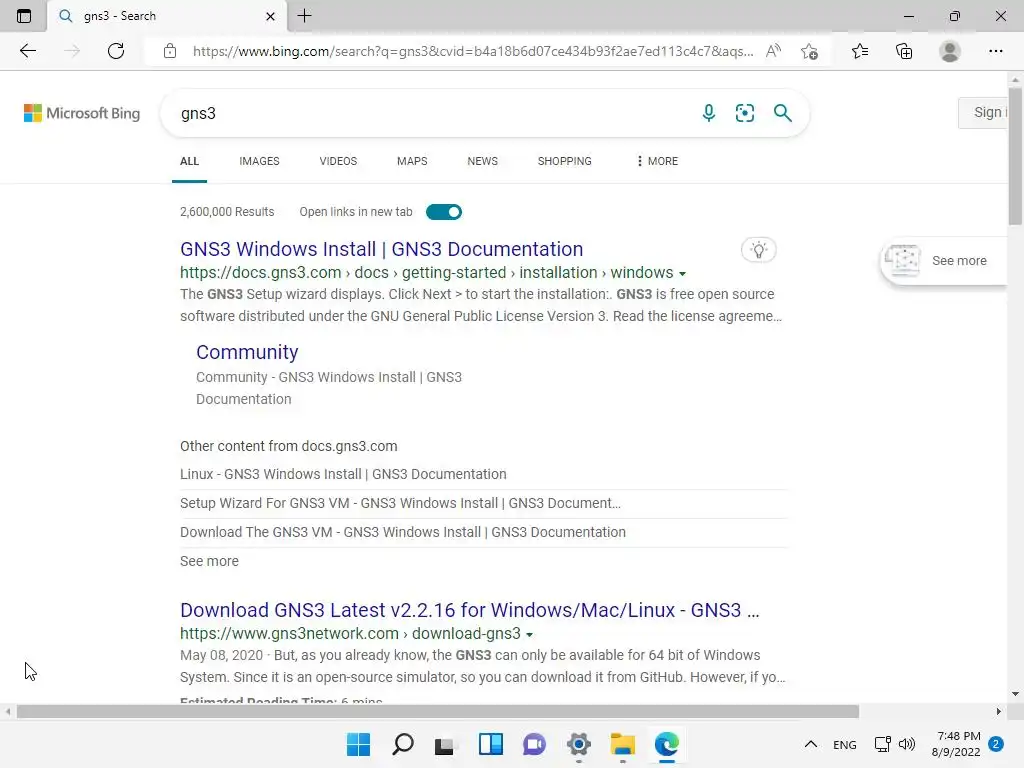This screenshot has height=768, width=1024.
Task: Open the Community sublink
Action: (247, 352)
